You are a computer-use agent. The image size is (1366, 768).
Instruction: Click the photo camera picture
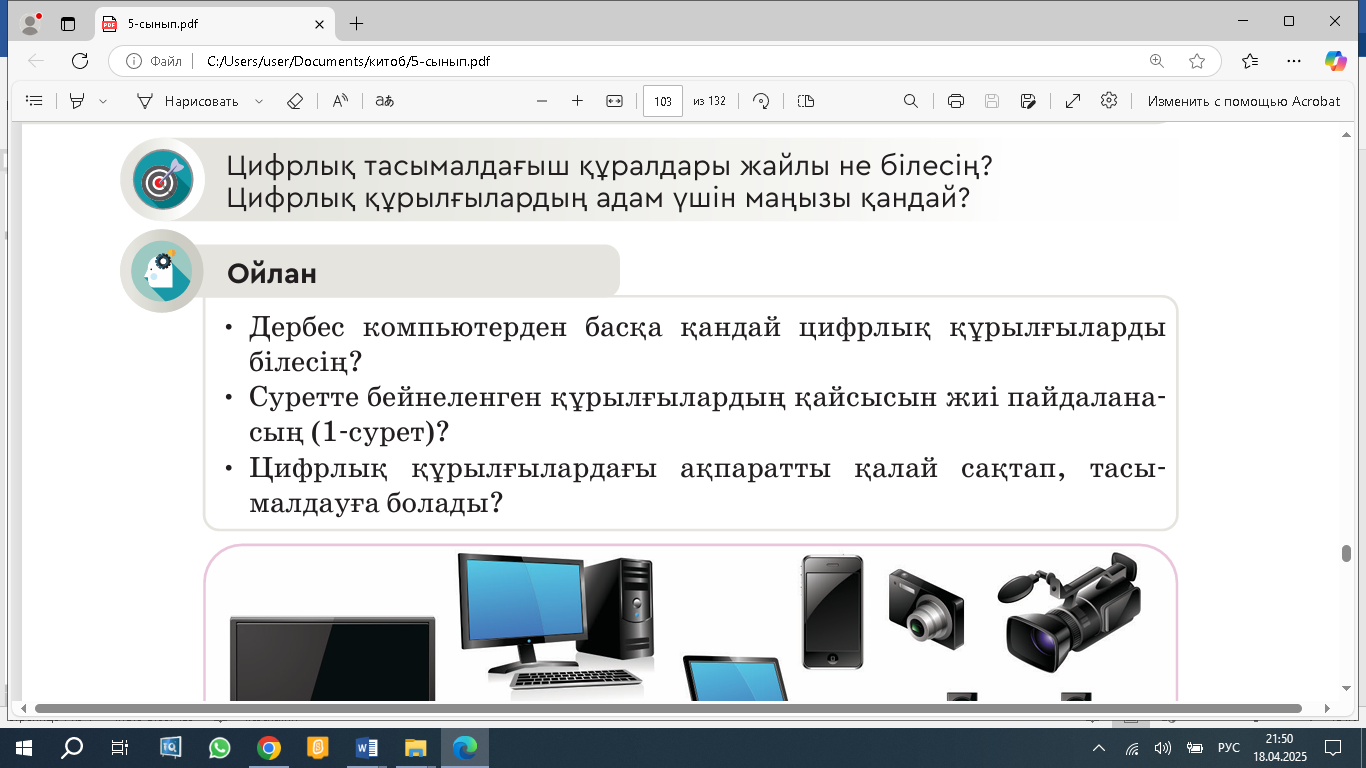[x=926, y=609]
